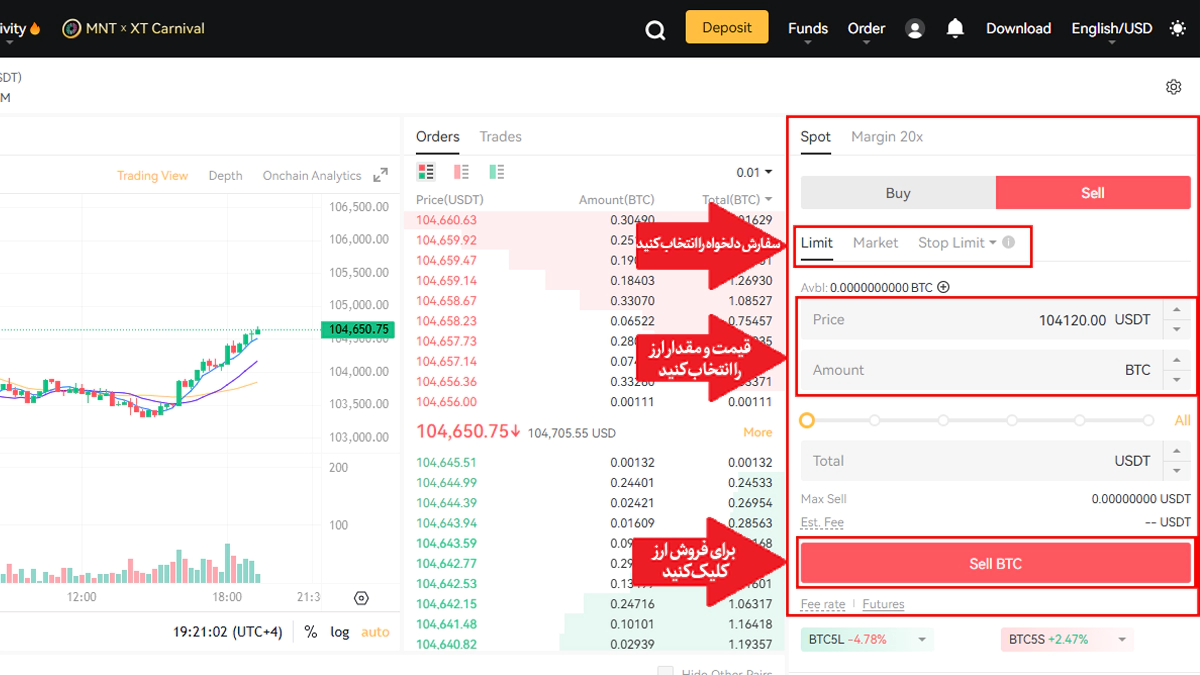The image size is (1200, 675).
Task: Decrease Amount using stepper down arrow
Action: pos(1176,379)
